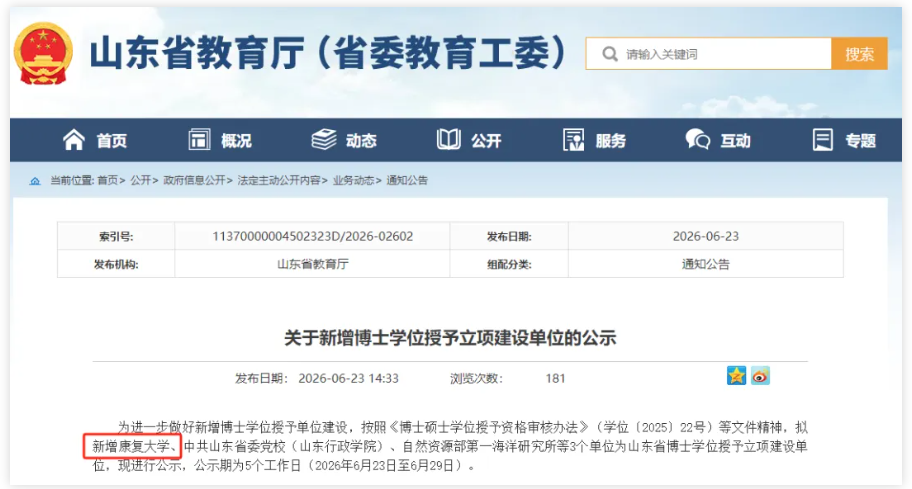This screenshot has width=912, height=489.
Task: Click the chat bubble icon beside 互动
Action: [x=698, y=140]
